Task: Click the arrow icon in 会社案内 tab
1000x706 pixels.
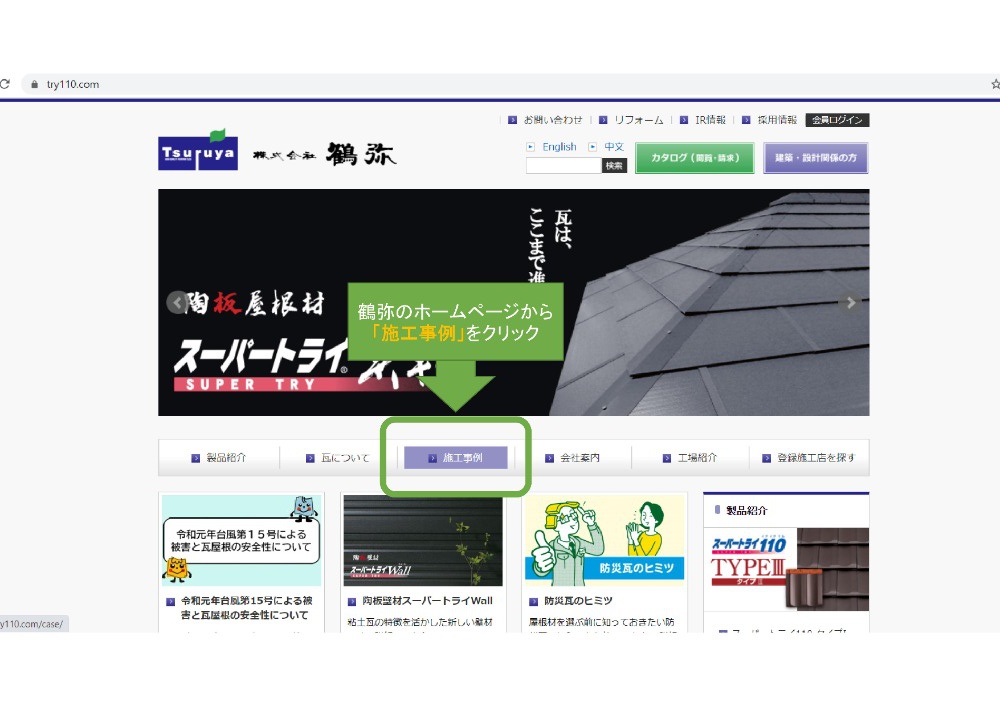Action: (549, 458)
